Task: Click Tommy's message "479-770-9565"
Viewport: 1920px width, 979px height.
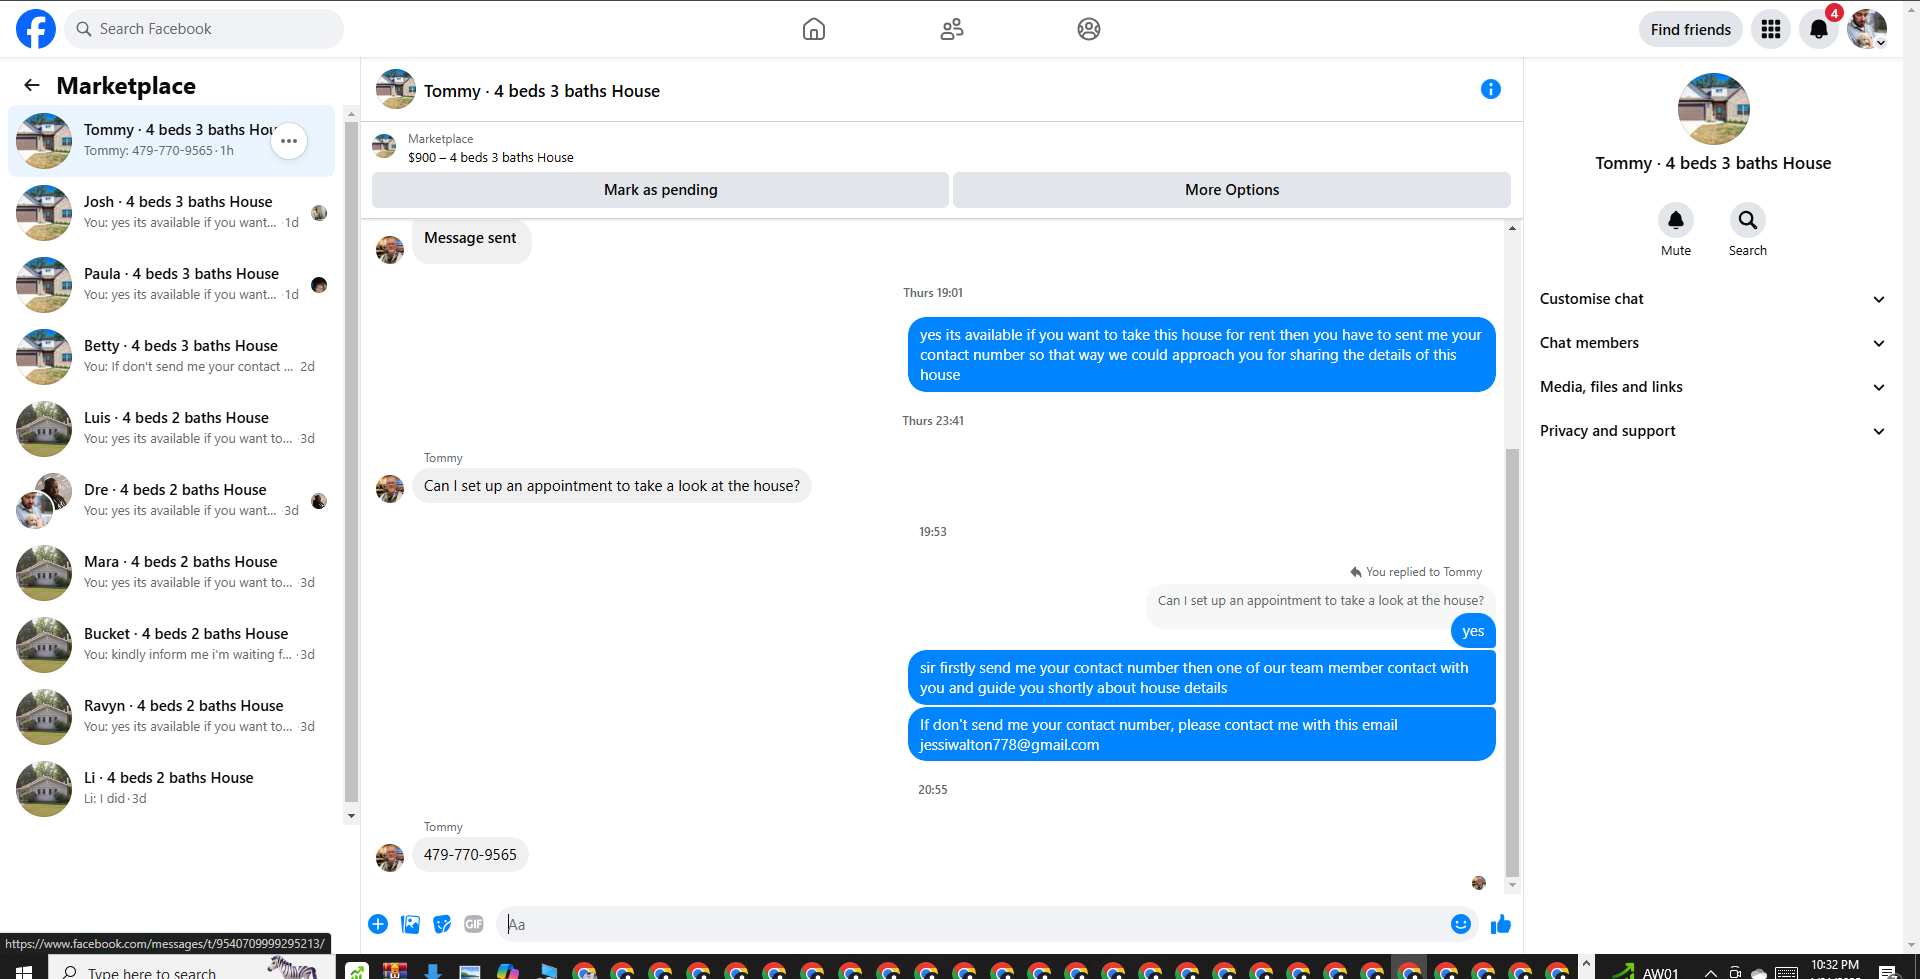Action: 470,855
